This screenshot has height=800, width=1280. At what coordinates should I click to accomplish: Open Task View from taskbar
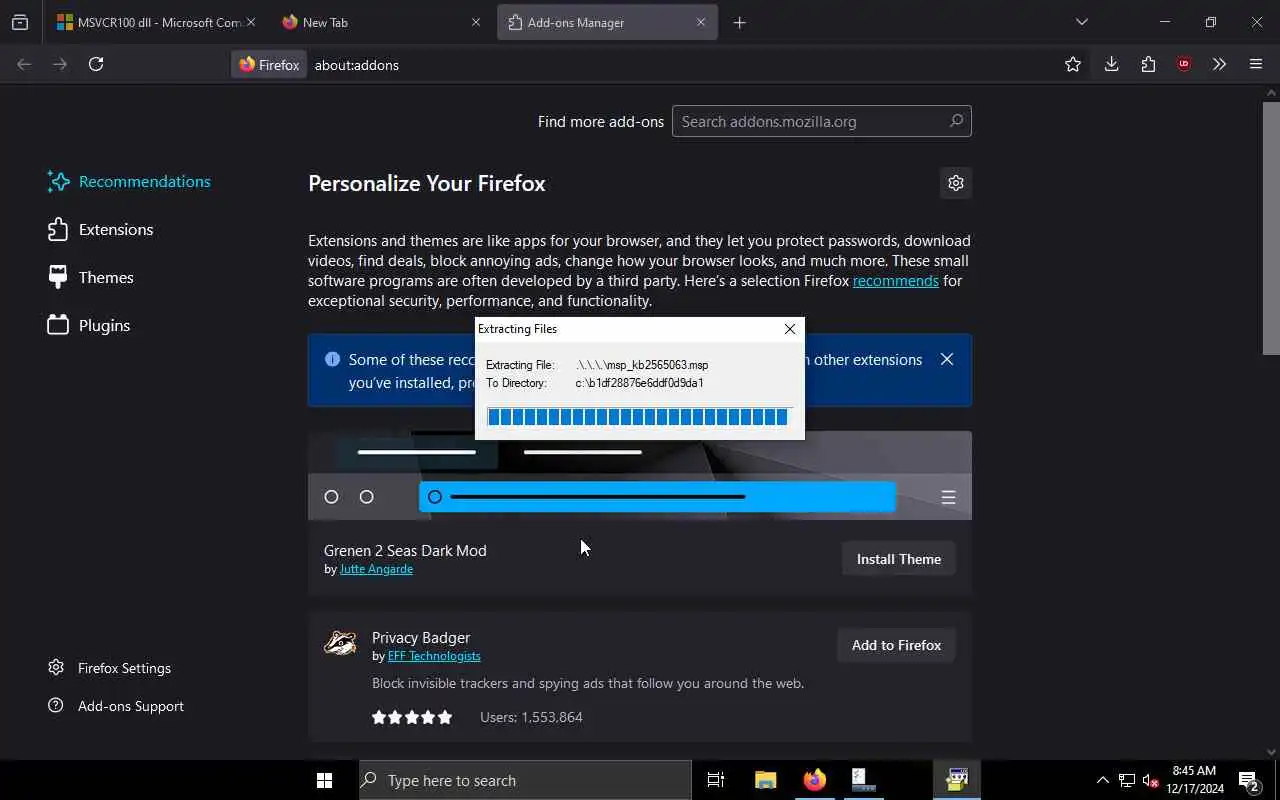[x=716, y=780]
